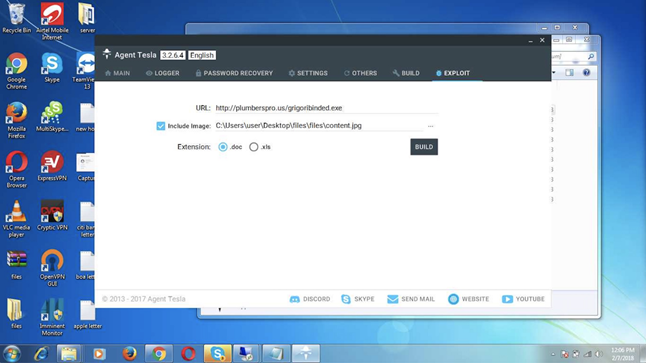Select the files WinRAR archive icon
Viewport: 646px width, 363px height.
[16, 265]
